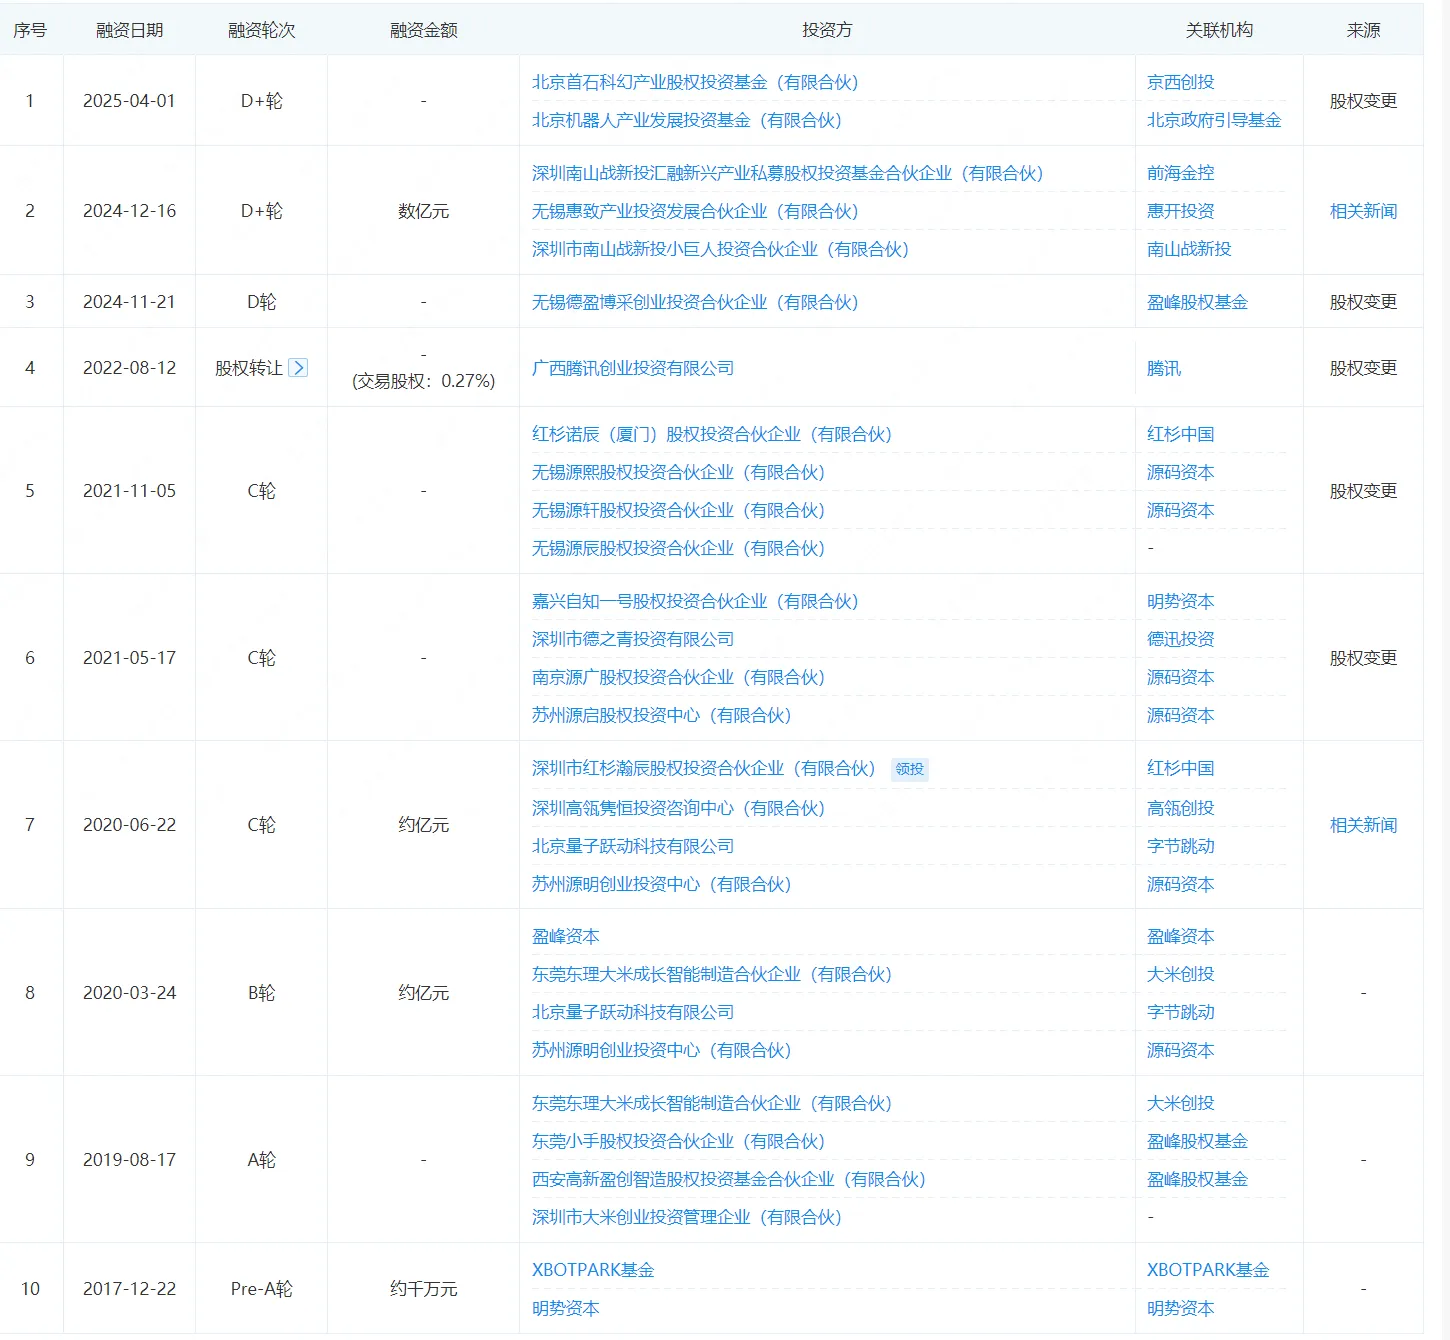The image size is (1450, 1340).
Task: Click the 广西腾讯创业投资有限公司 link
Action: [x=633, y=368]
